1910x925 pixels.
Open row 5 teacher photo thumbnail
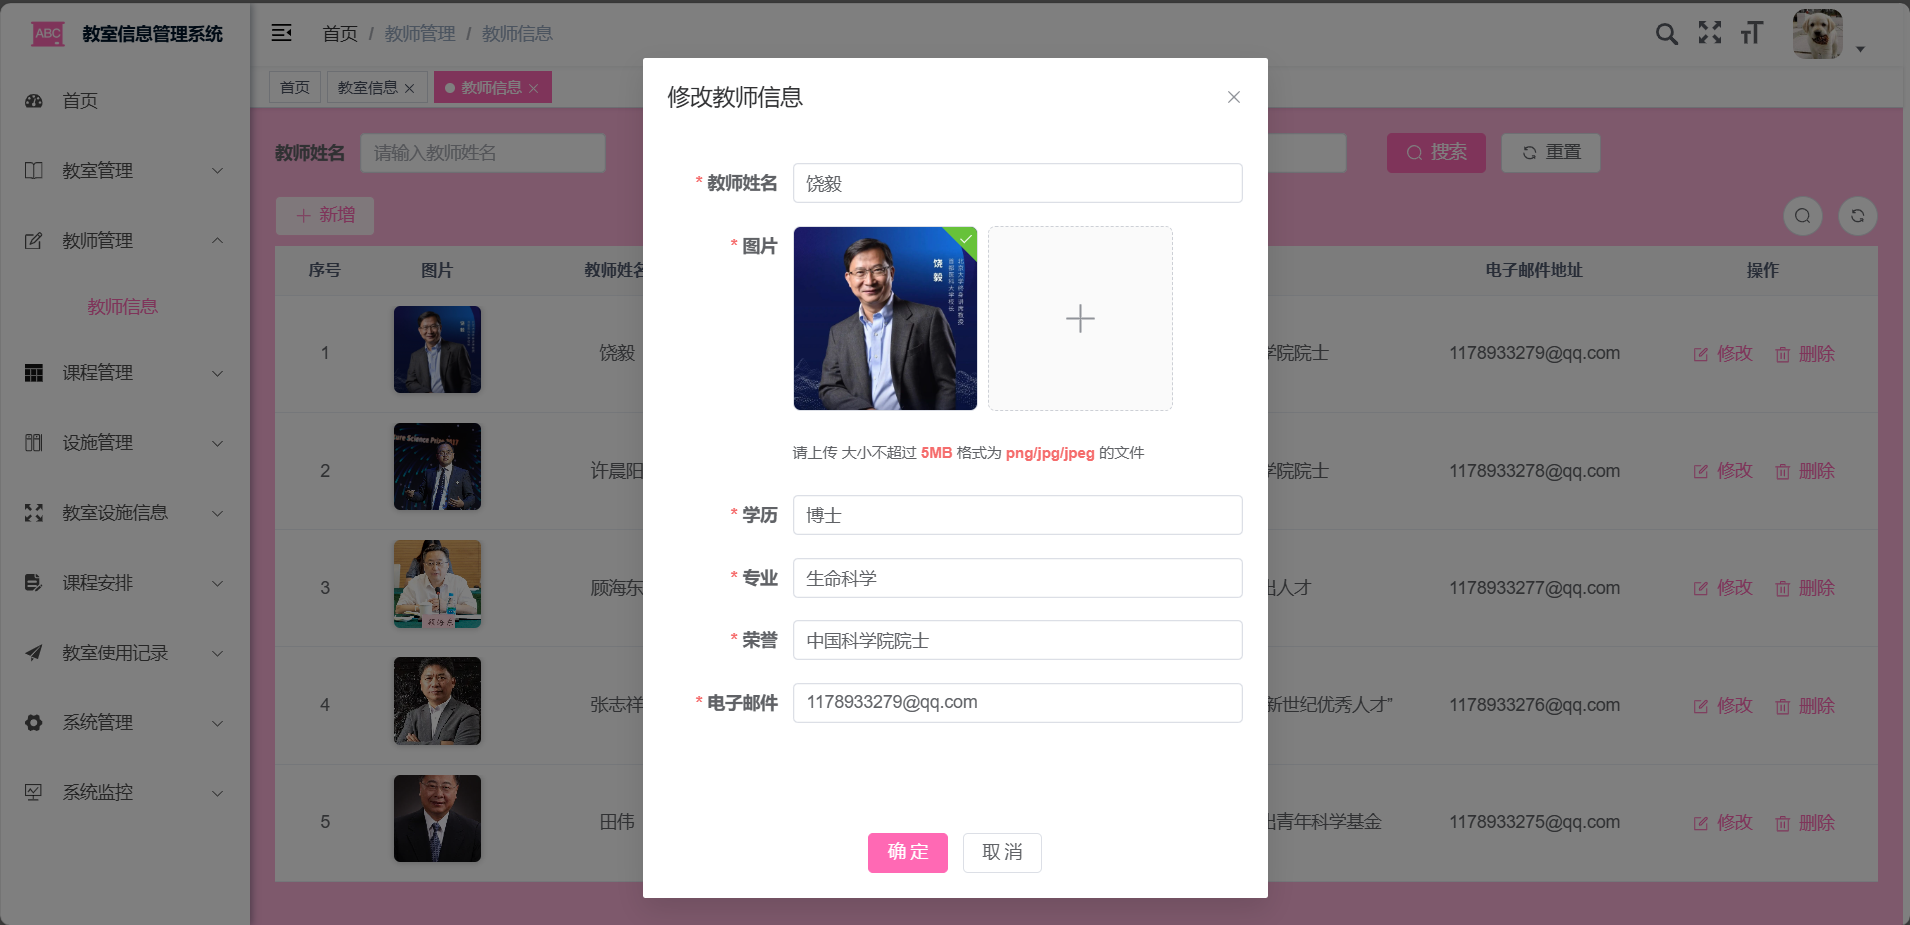click(x=437, y=818)
